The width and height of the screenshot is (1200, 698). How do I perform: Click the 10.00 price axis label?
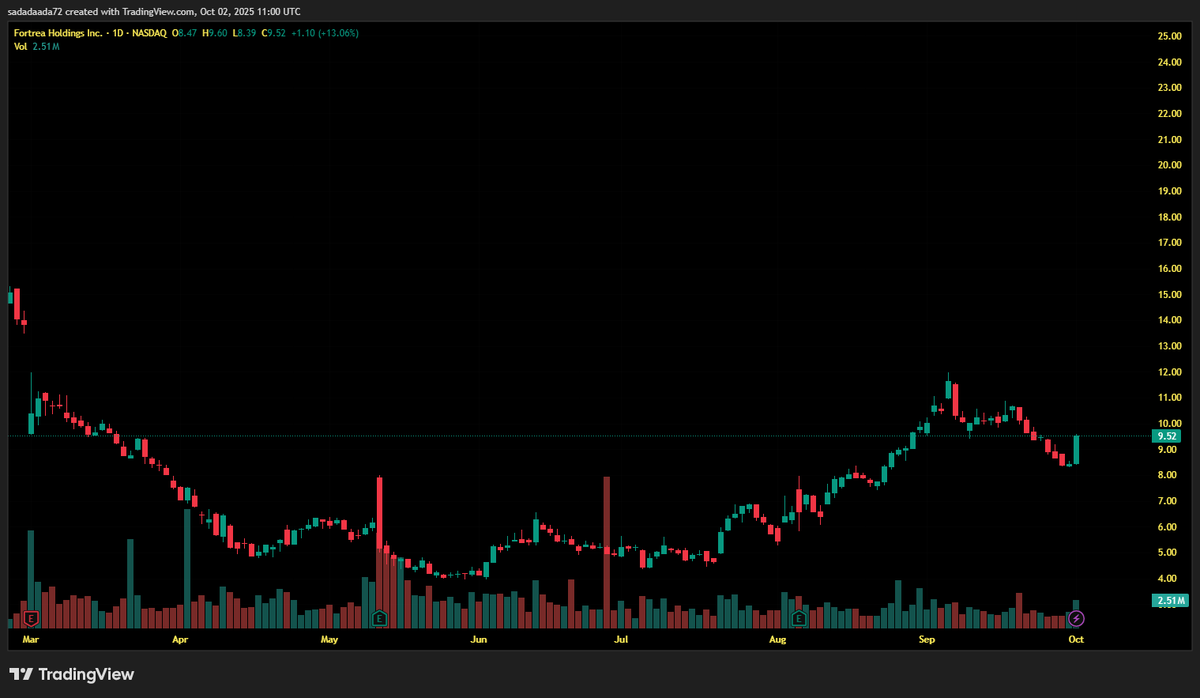click(x=1169, y=423)
